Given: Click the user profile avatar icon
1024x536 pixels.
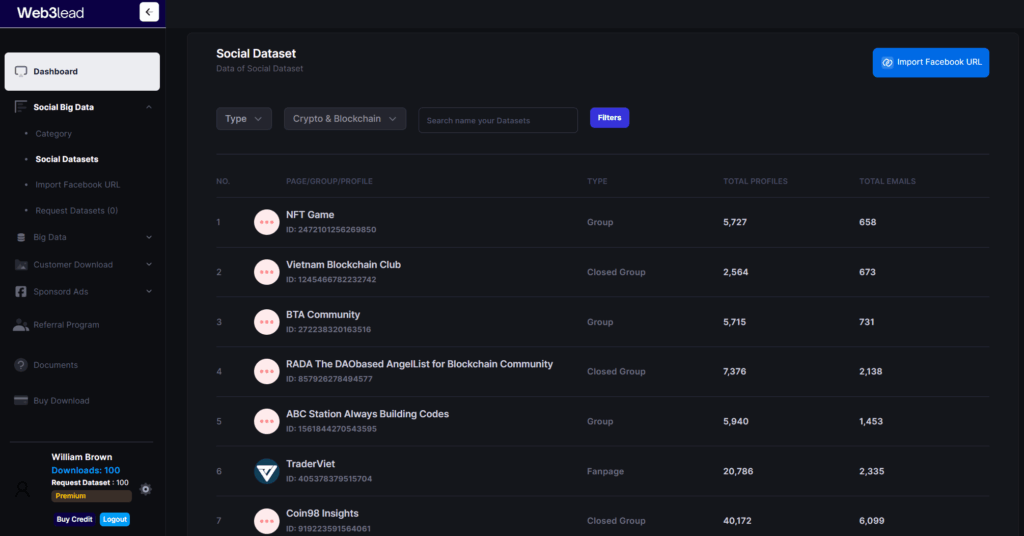Looking at the screenshot, I should point(23,489).
